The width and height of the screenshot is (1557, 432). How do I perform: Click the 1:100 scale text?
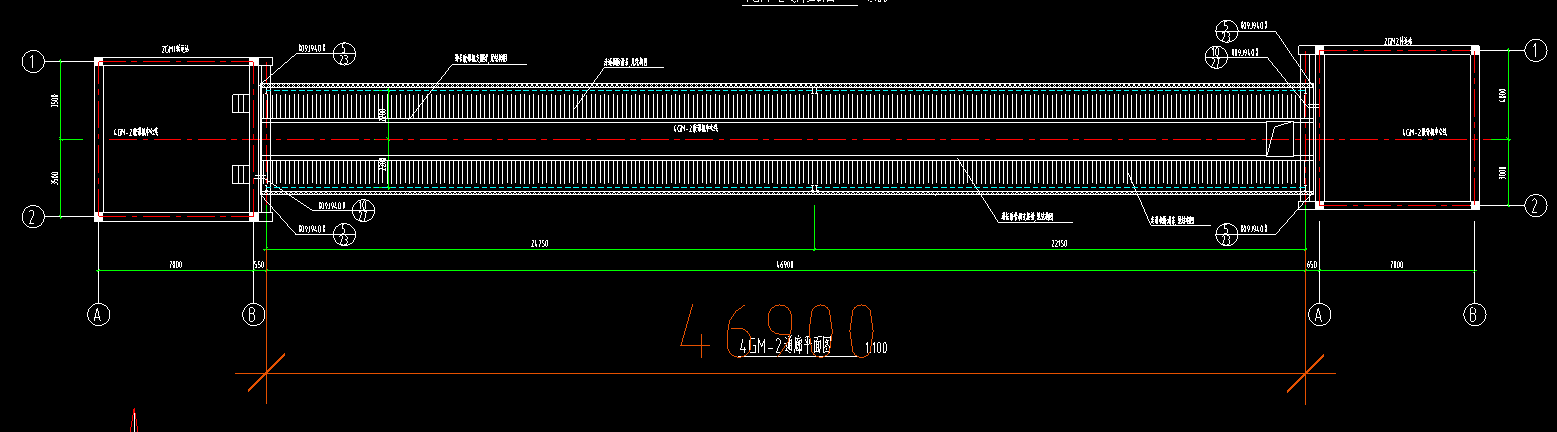[875, 348]
